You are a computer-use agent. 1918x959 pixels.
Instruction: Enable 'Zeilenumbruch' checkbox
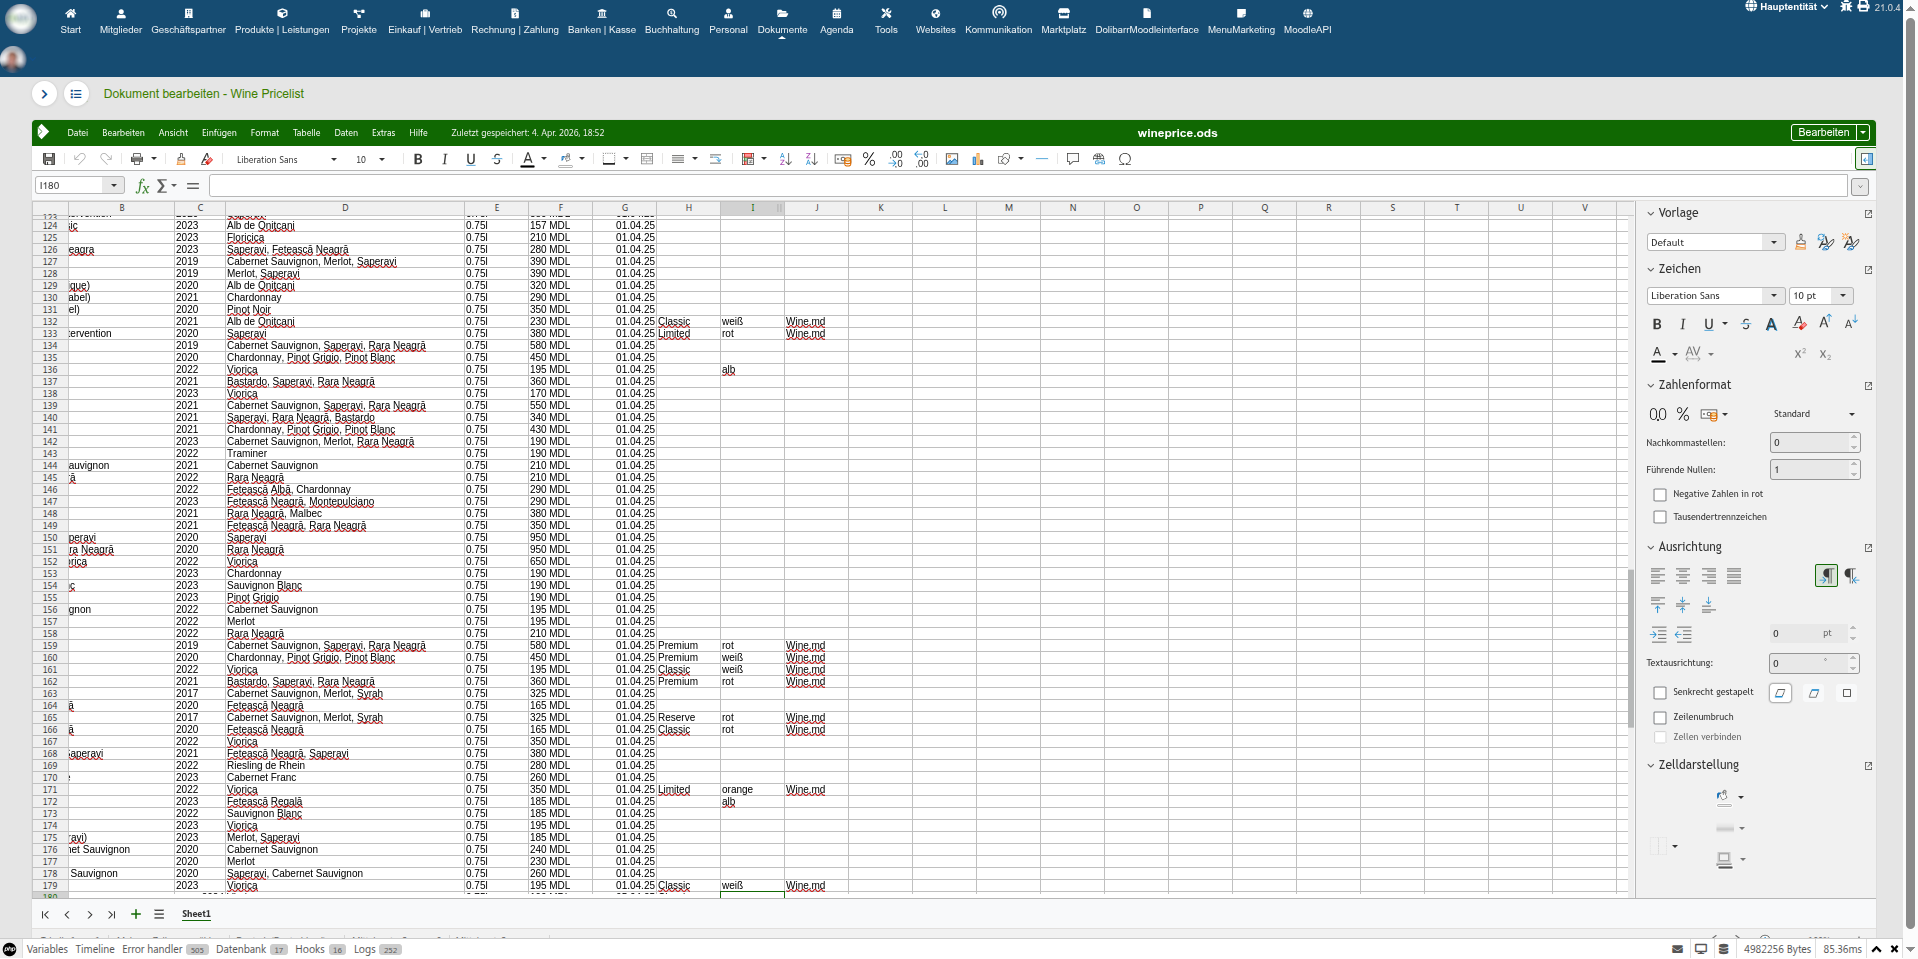[x=1660, y=717]
